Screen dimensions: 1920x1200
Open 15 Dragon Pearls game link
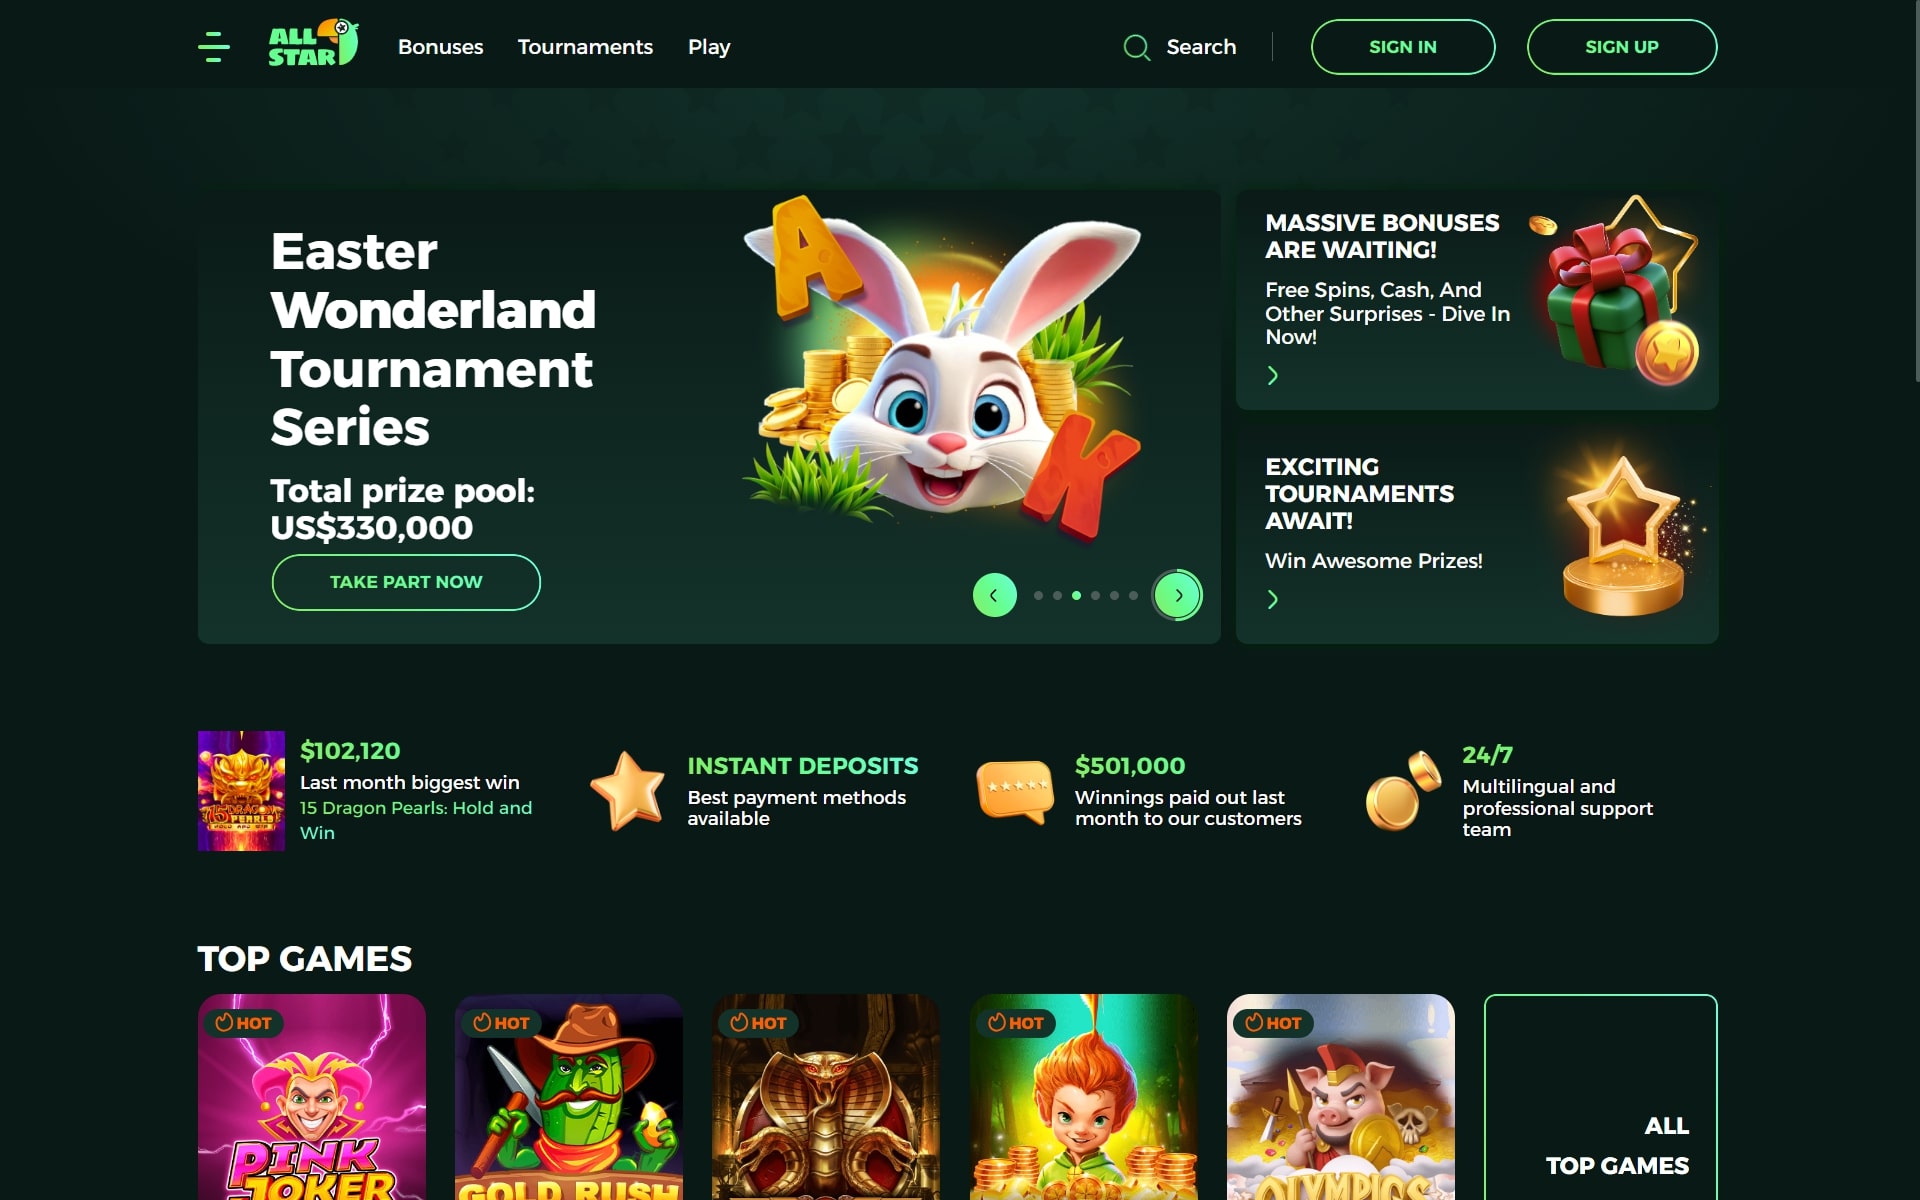416,820
